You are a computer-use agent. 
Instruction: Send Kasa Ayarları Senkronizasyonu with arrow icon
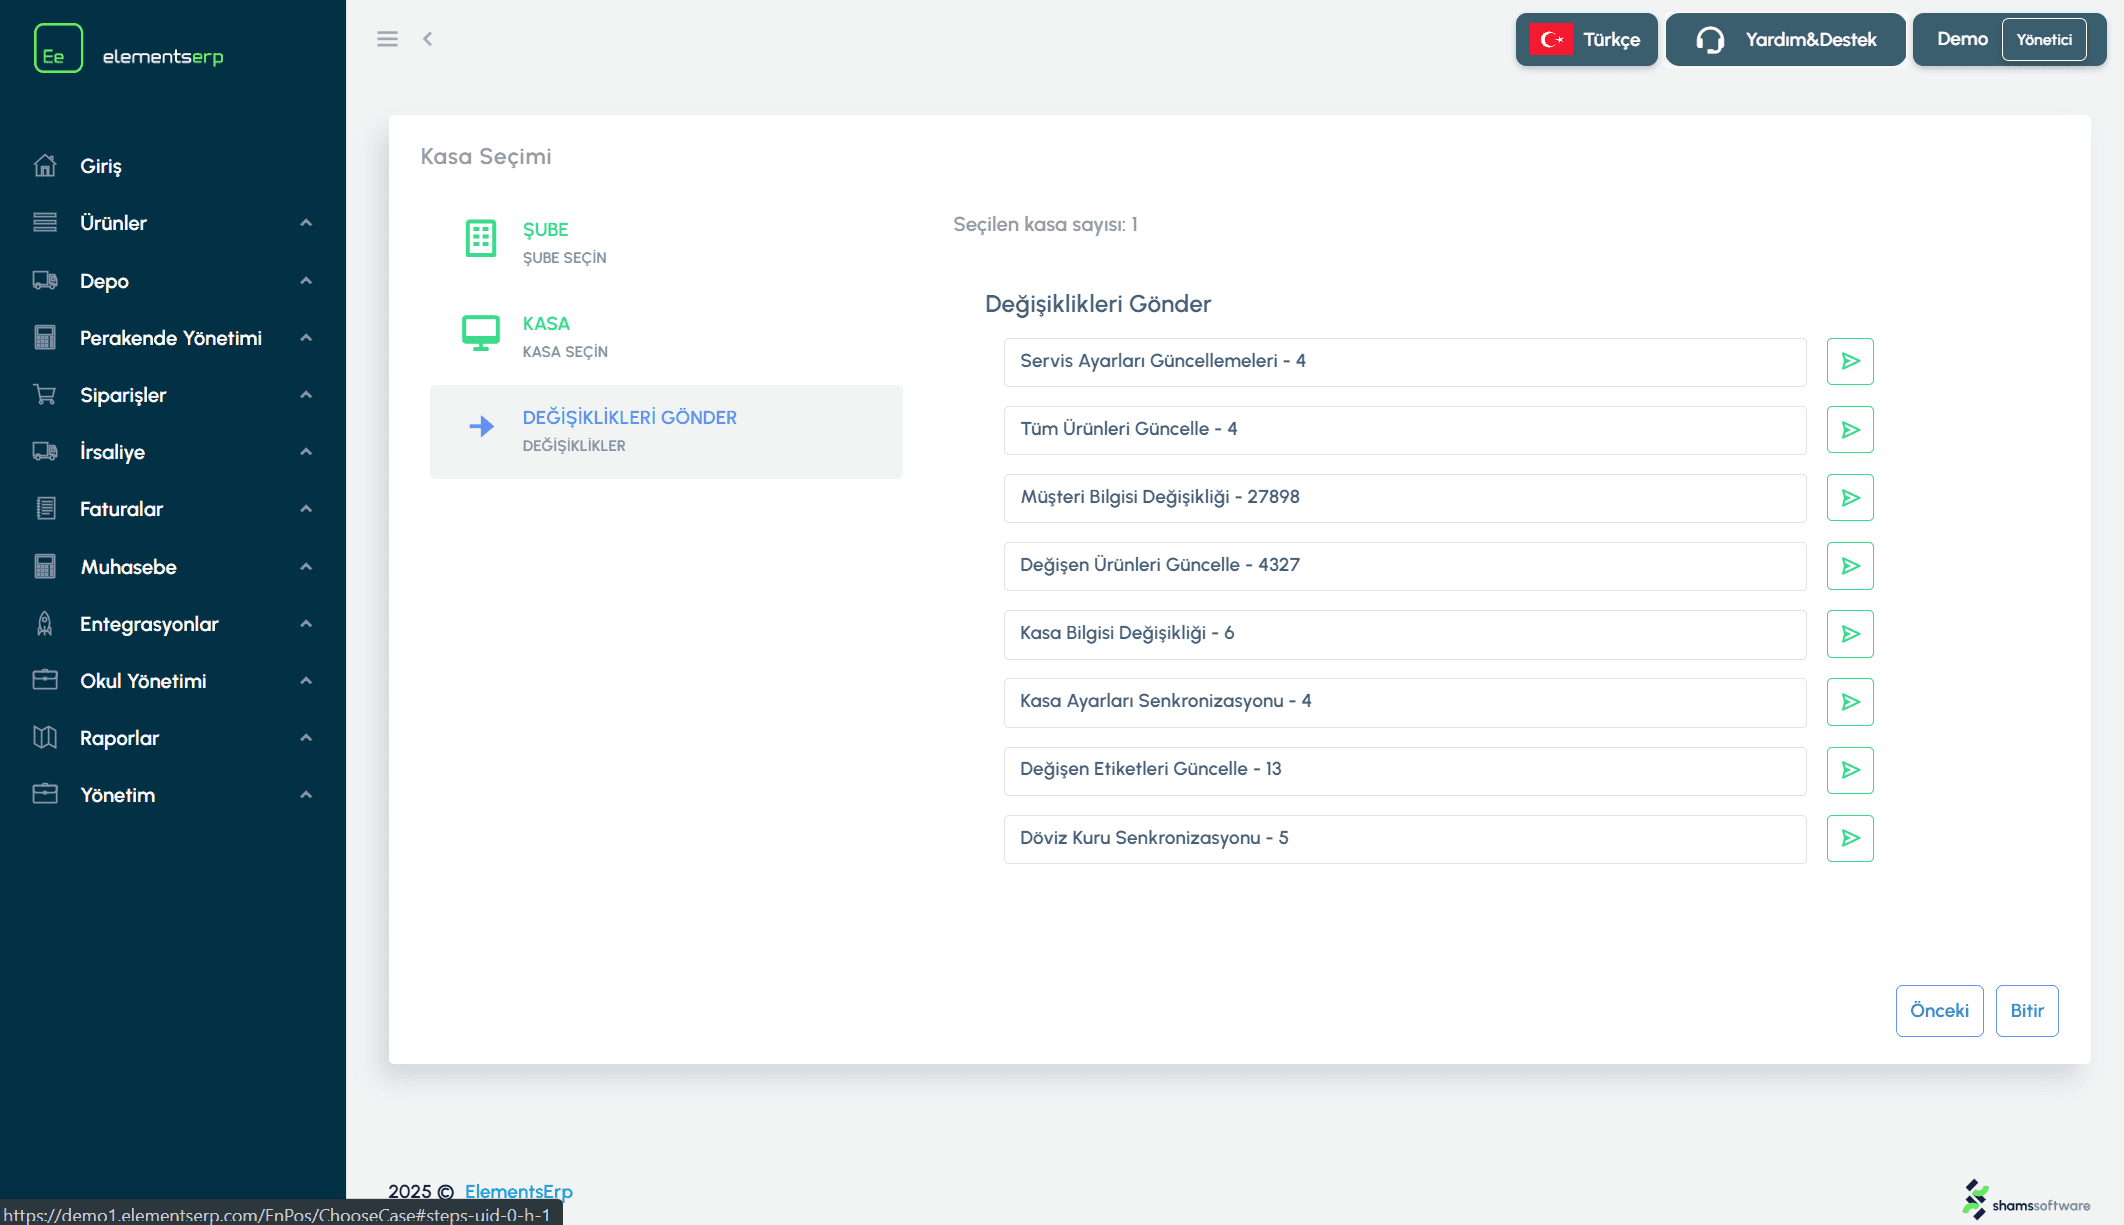tap(1849, 701)
